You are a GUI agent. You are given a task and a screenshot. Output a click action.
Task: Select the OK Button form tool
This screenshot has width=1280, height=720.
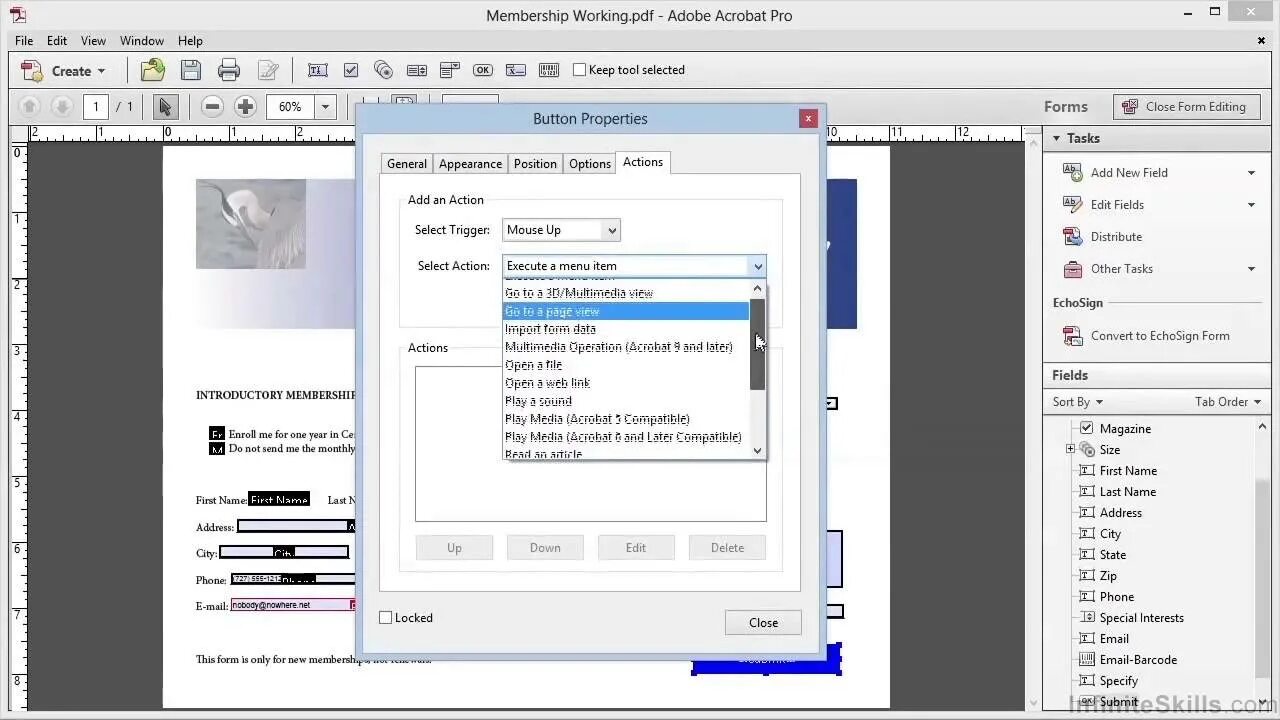coord(482,70)
